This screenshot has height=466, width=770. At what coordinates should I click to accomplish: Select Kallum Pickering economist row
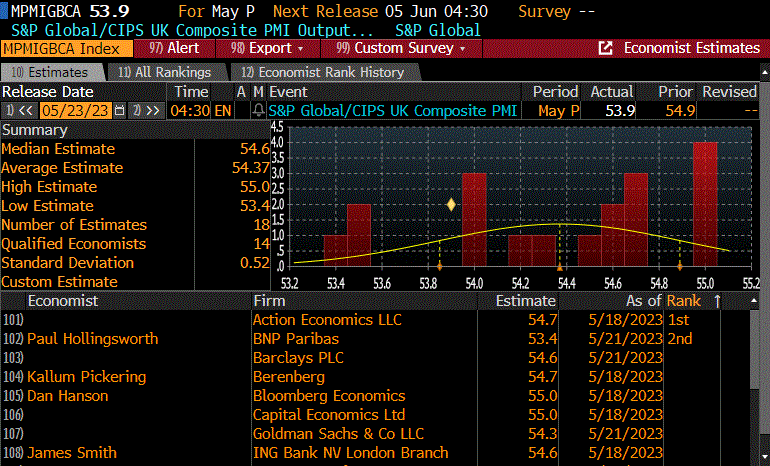click(86, 377)
